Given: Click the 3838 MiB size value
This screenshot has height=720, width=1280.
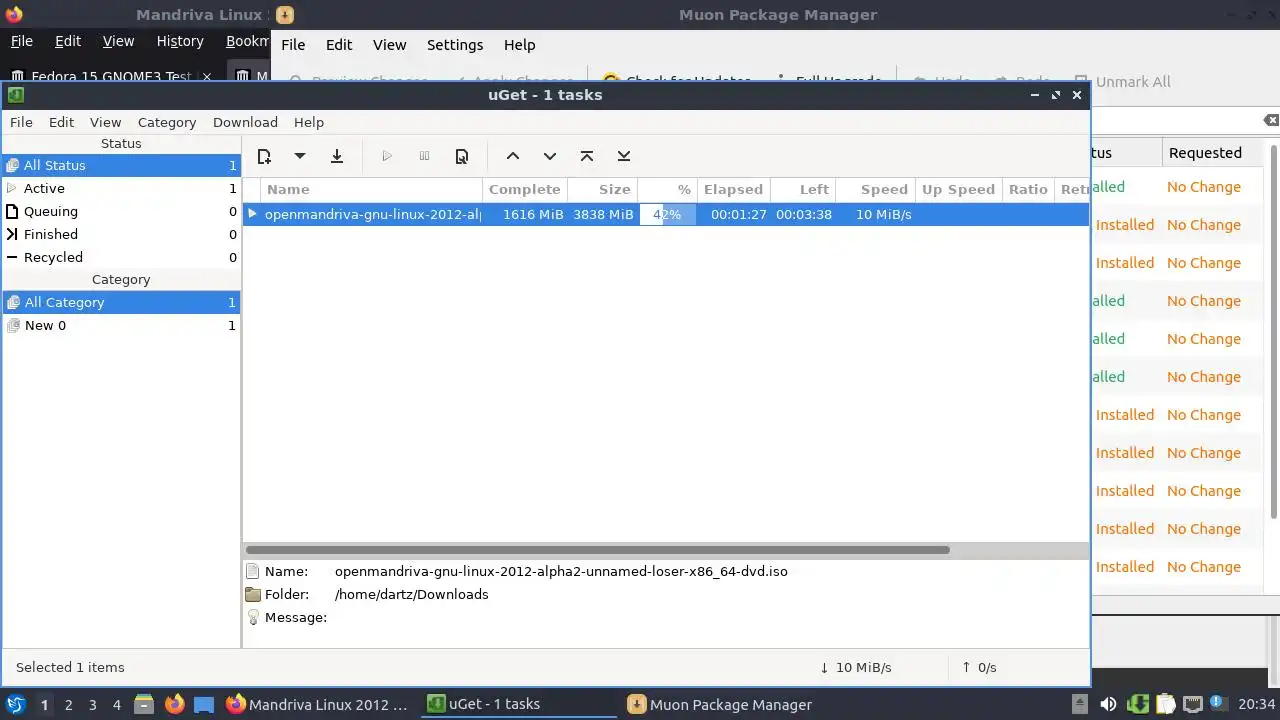Looking at the screenshot, I should pos(603,214).
